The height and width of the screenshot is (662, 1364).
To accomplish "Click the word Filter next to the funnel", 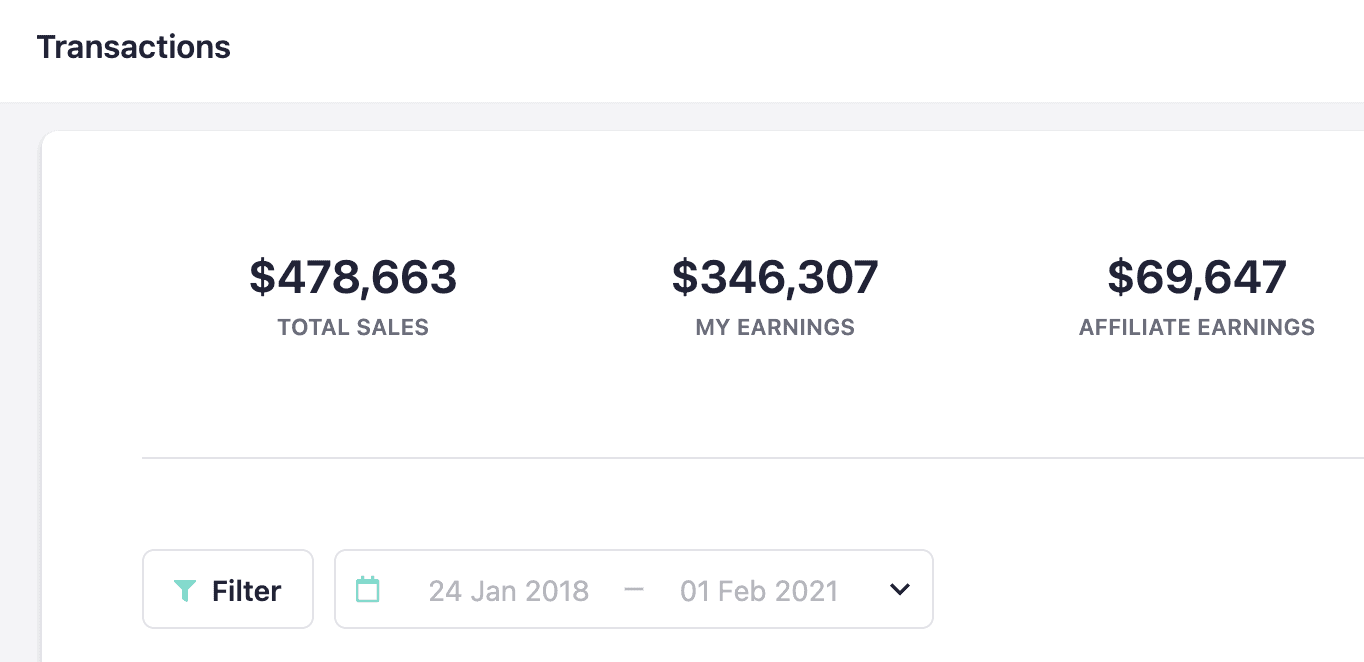I will click(x=246, y=591).
